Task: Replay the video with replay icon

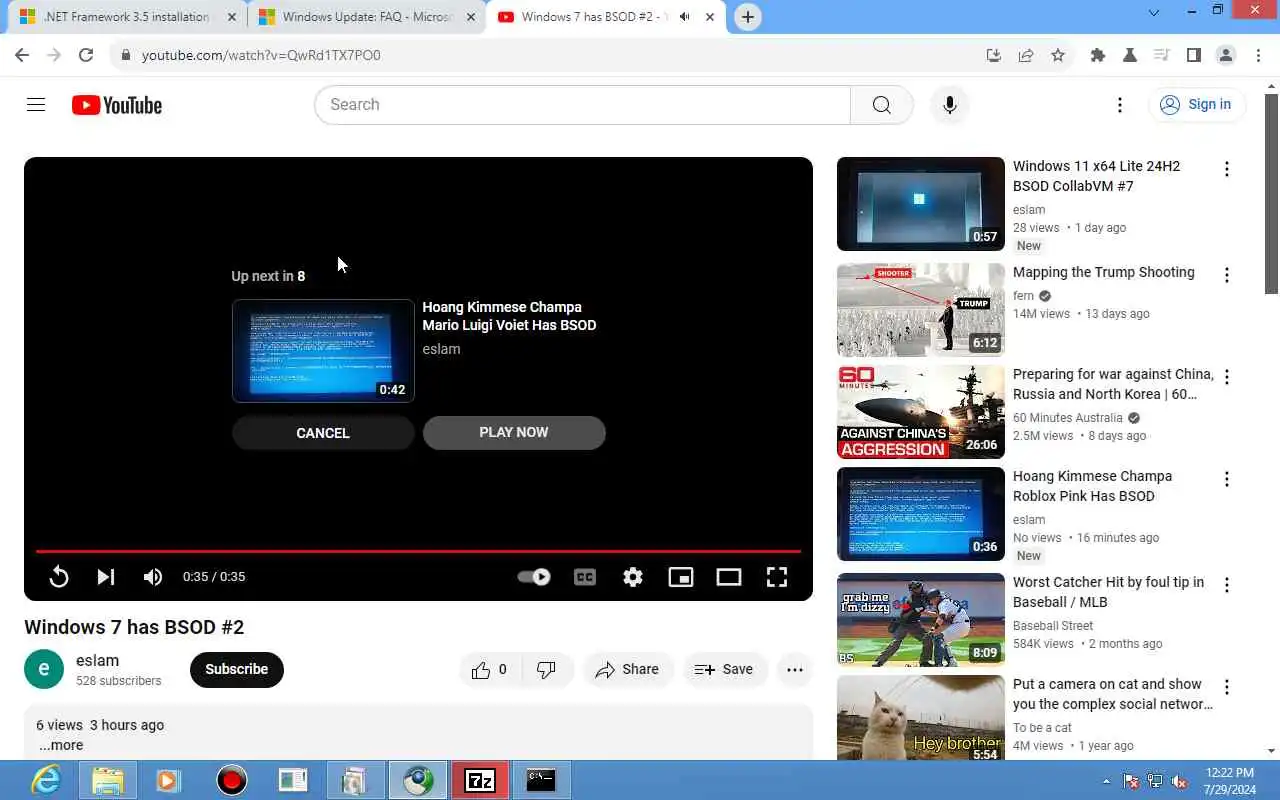Action: [x=59, y=577]
